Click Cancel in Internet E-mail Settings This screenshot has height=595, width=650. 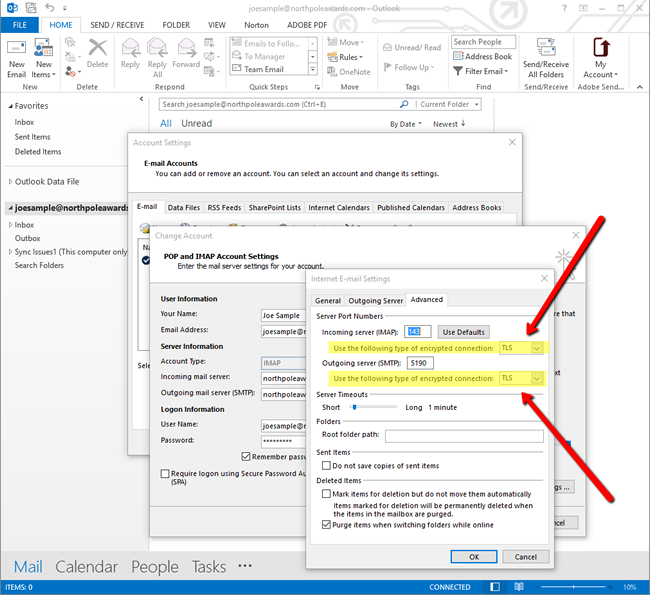point(526,557)
